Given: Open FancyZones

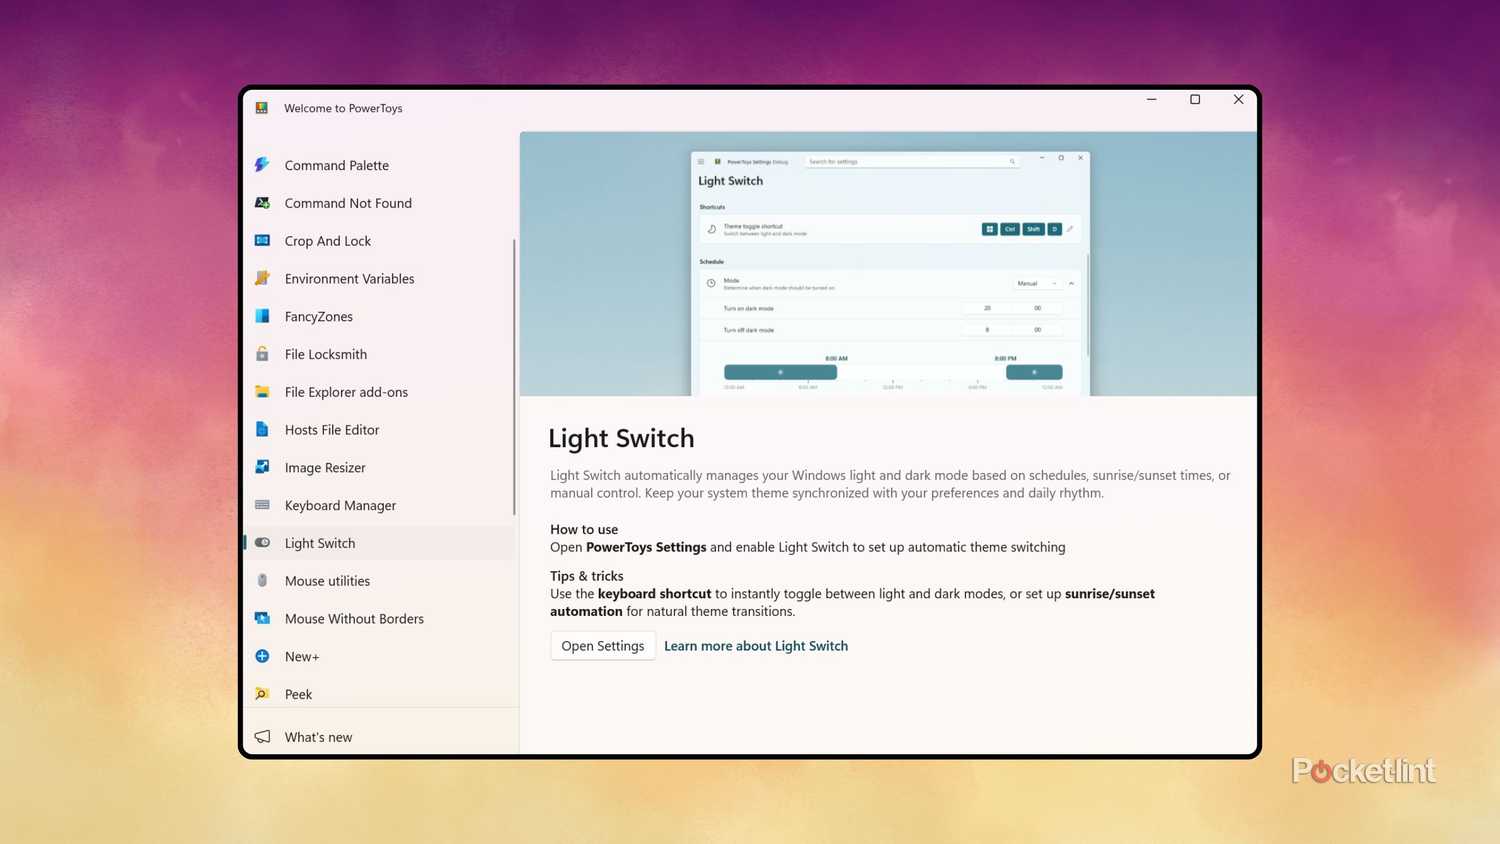Looking at the screenshot, I should (318, 316).
